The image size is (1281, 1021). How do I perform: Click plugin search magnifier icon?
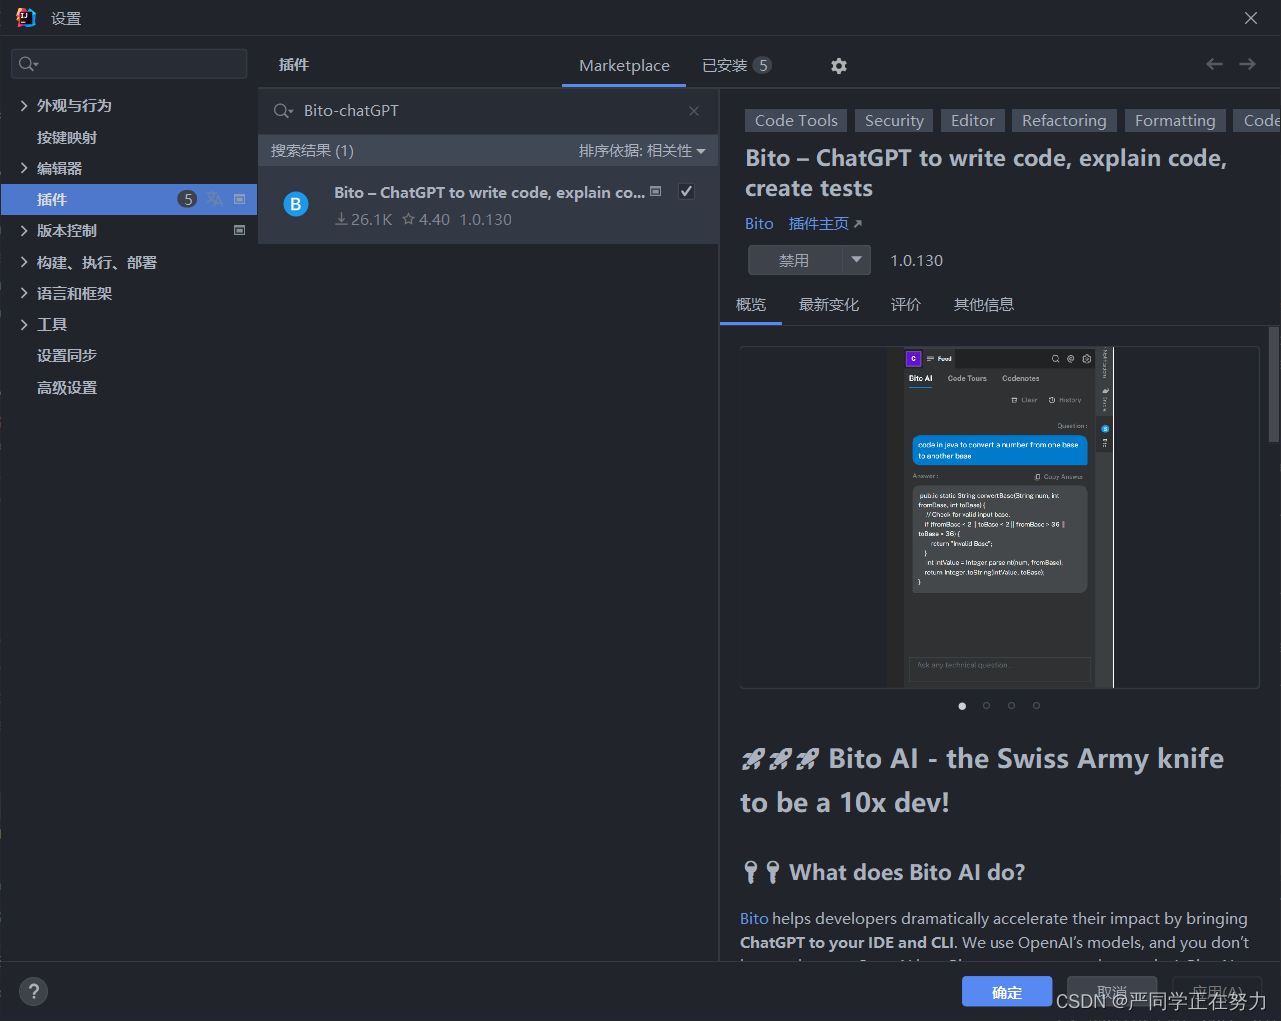[x=283, y=111]
